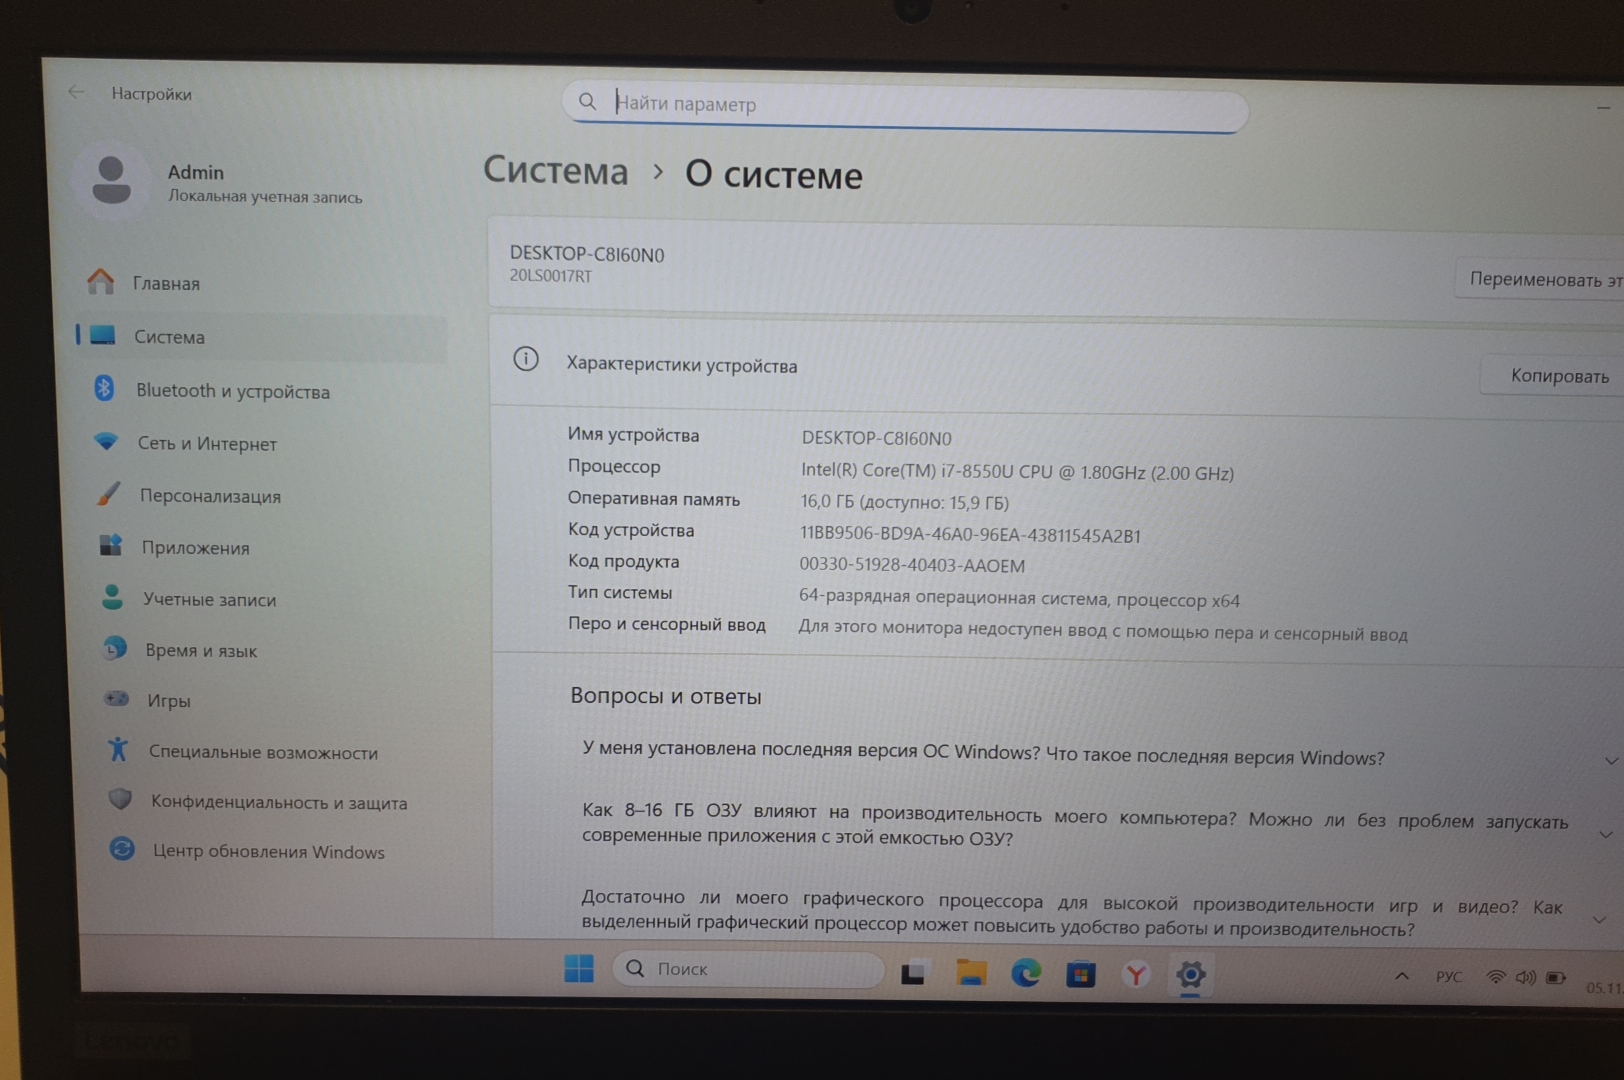This screenshot has width=1624, height=1080.
Task: Click the back arrow in Settings header
Action: pos(76,92)
